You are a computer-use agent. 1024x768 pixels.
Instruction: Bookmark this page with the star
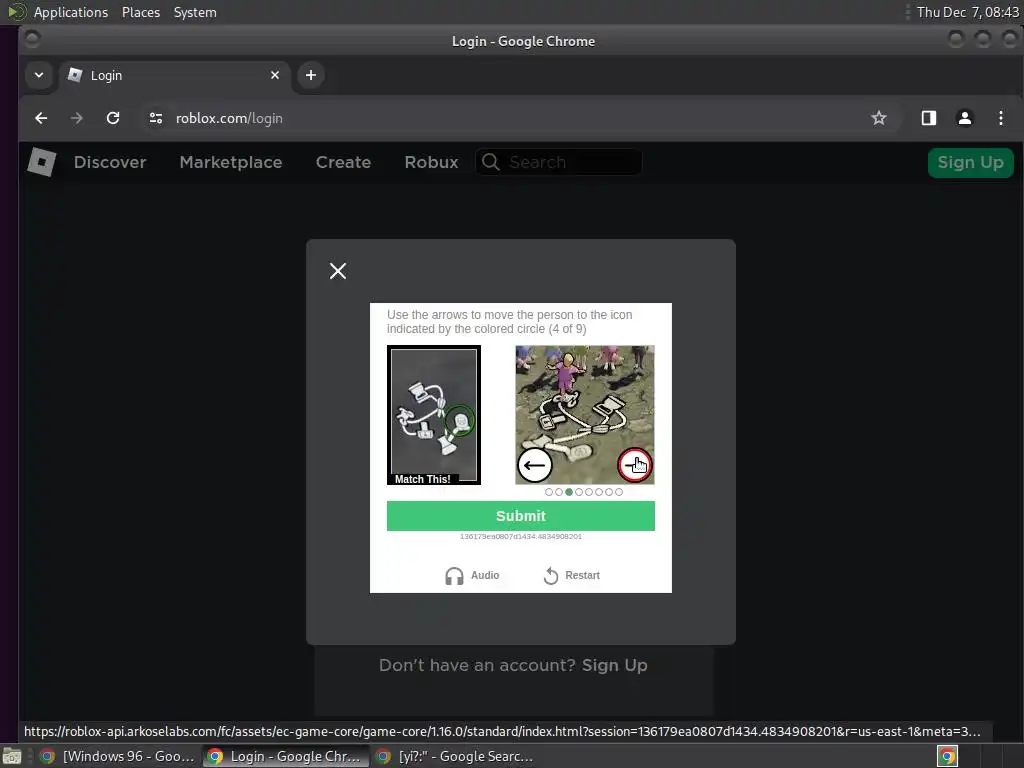879,118
